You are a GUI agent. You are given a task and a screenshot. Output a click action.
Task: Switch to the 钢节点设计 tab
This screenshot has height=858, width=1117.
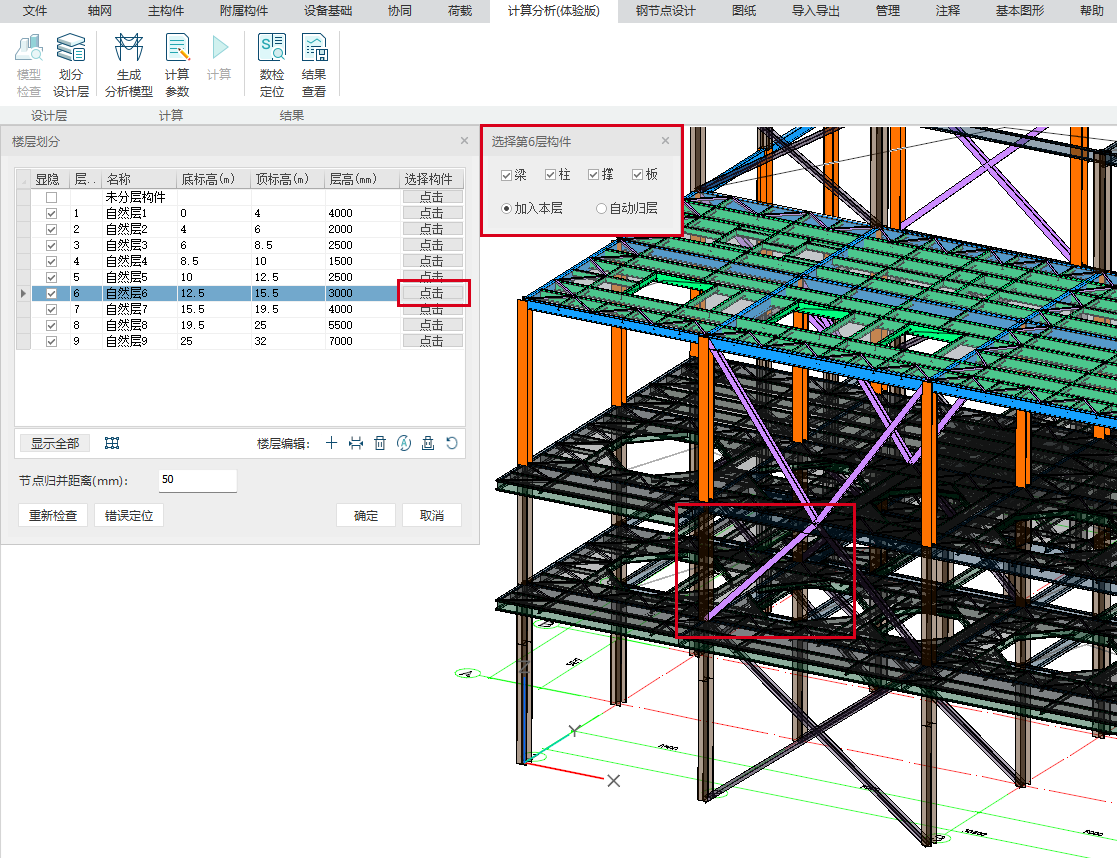pyautogui.click(x=665, y=11)
